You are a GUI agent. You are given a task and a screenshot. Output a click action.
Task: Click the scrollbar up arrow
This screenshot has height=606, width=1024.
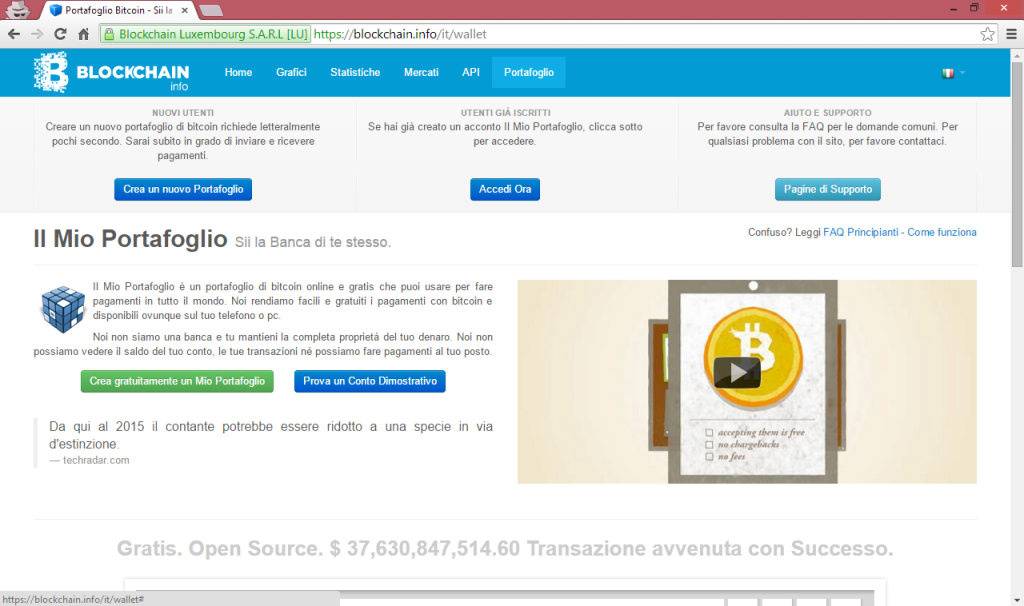point(1017,56)
